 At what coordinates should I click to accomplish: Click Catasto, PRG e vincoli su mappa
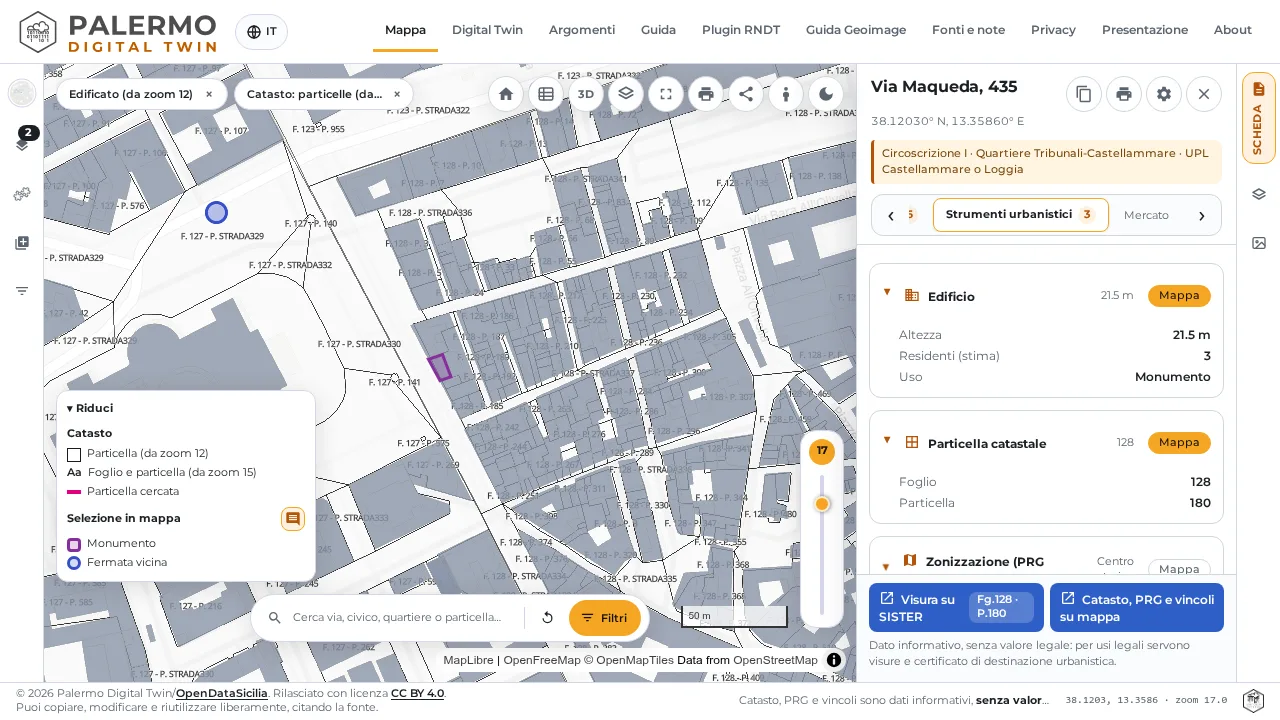click(x=1137, y=608)
